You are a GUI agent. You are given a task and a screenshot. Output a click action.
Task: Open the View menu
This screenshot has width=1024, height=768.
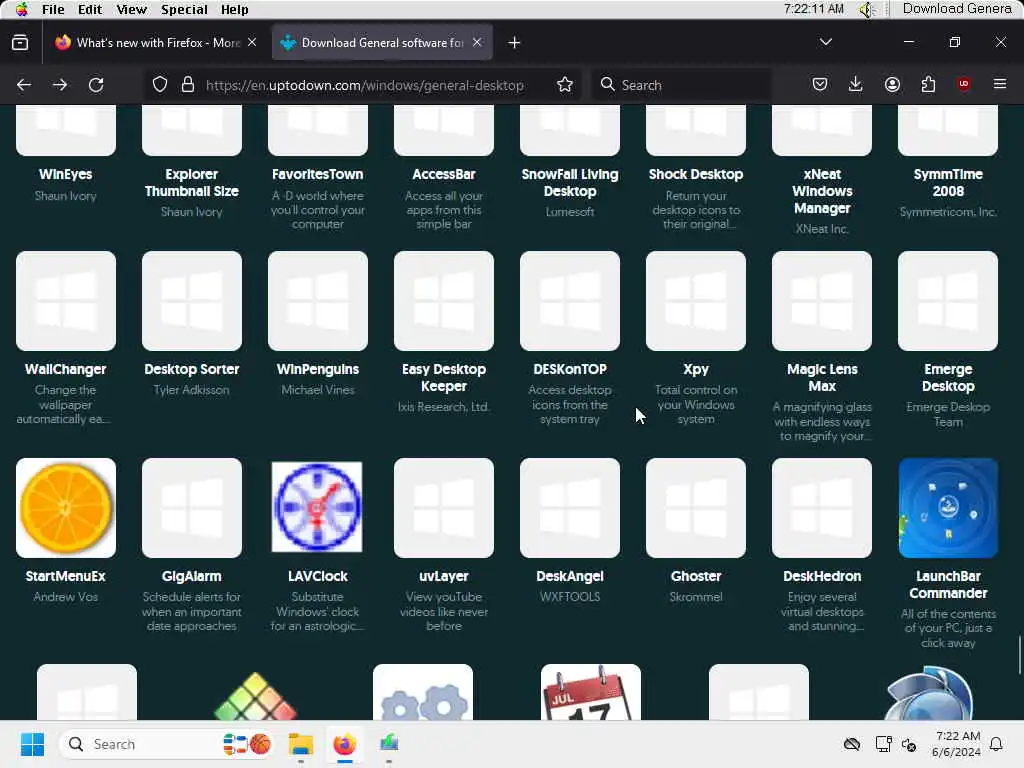(x=131, y=9)
